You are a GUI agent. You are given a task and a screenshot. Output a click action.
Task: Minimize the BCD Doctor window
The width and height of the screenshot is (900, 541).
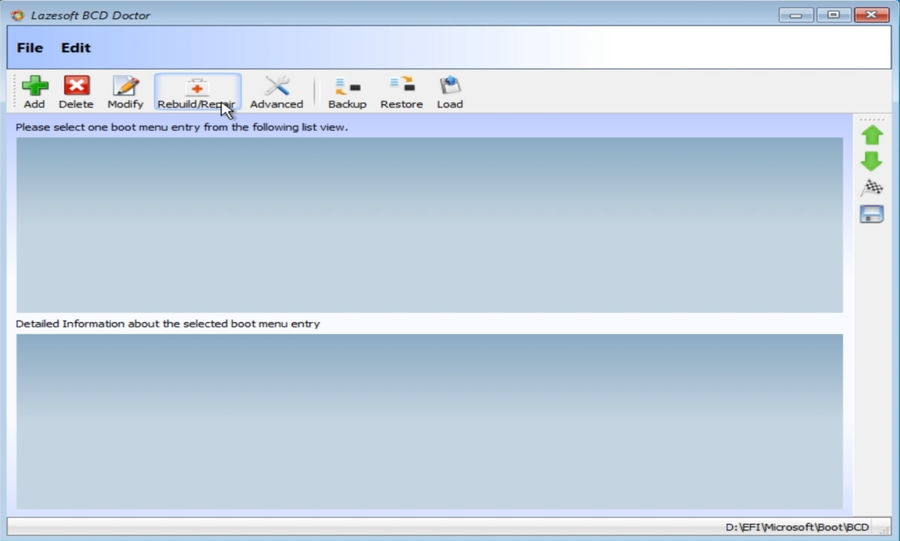point(796,15)
